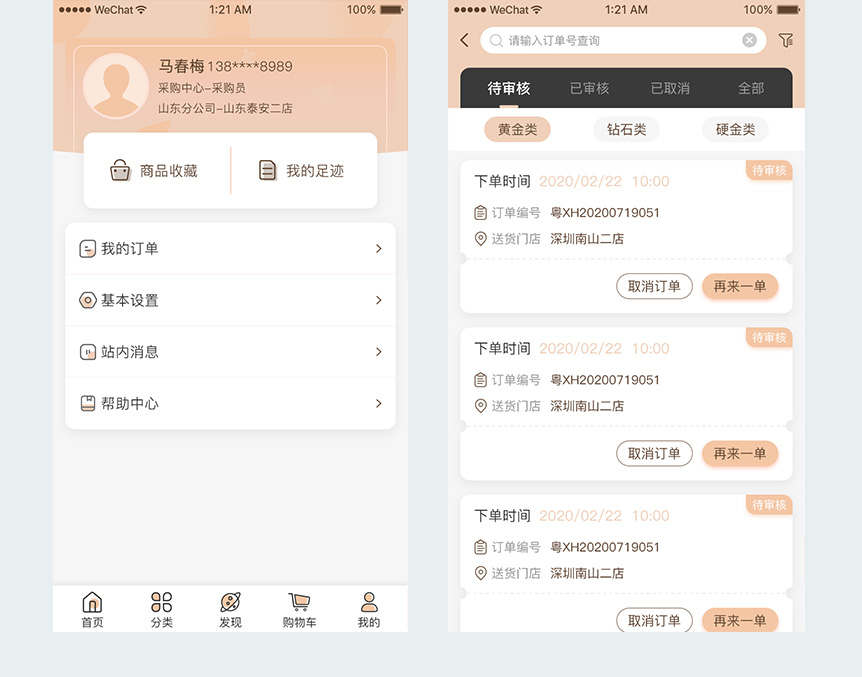This screenshot has height=677, width=862.
Task: Click 采购中心-采购员 role text
Action: (202, 88)
